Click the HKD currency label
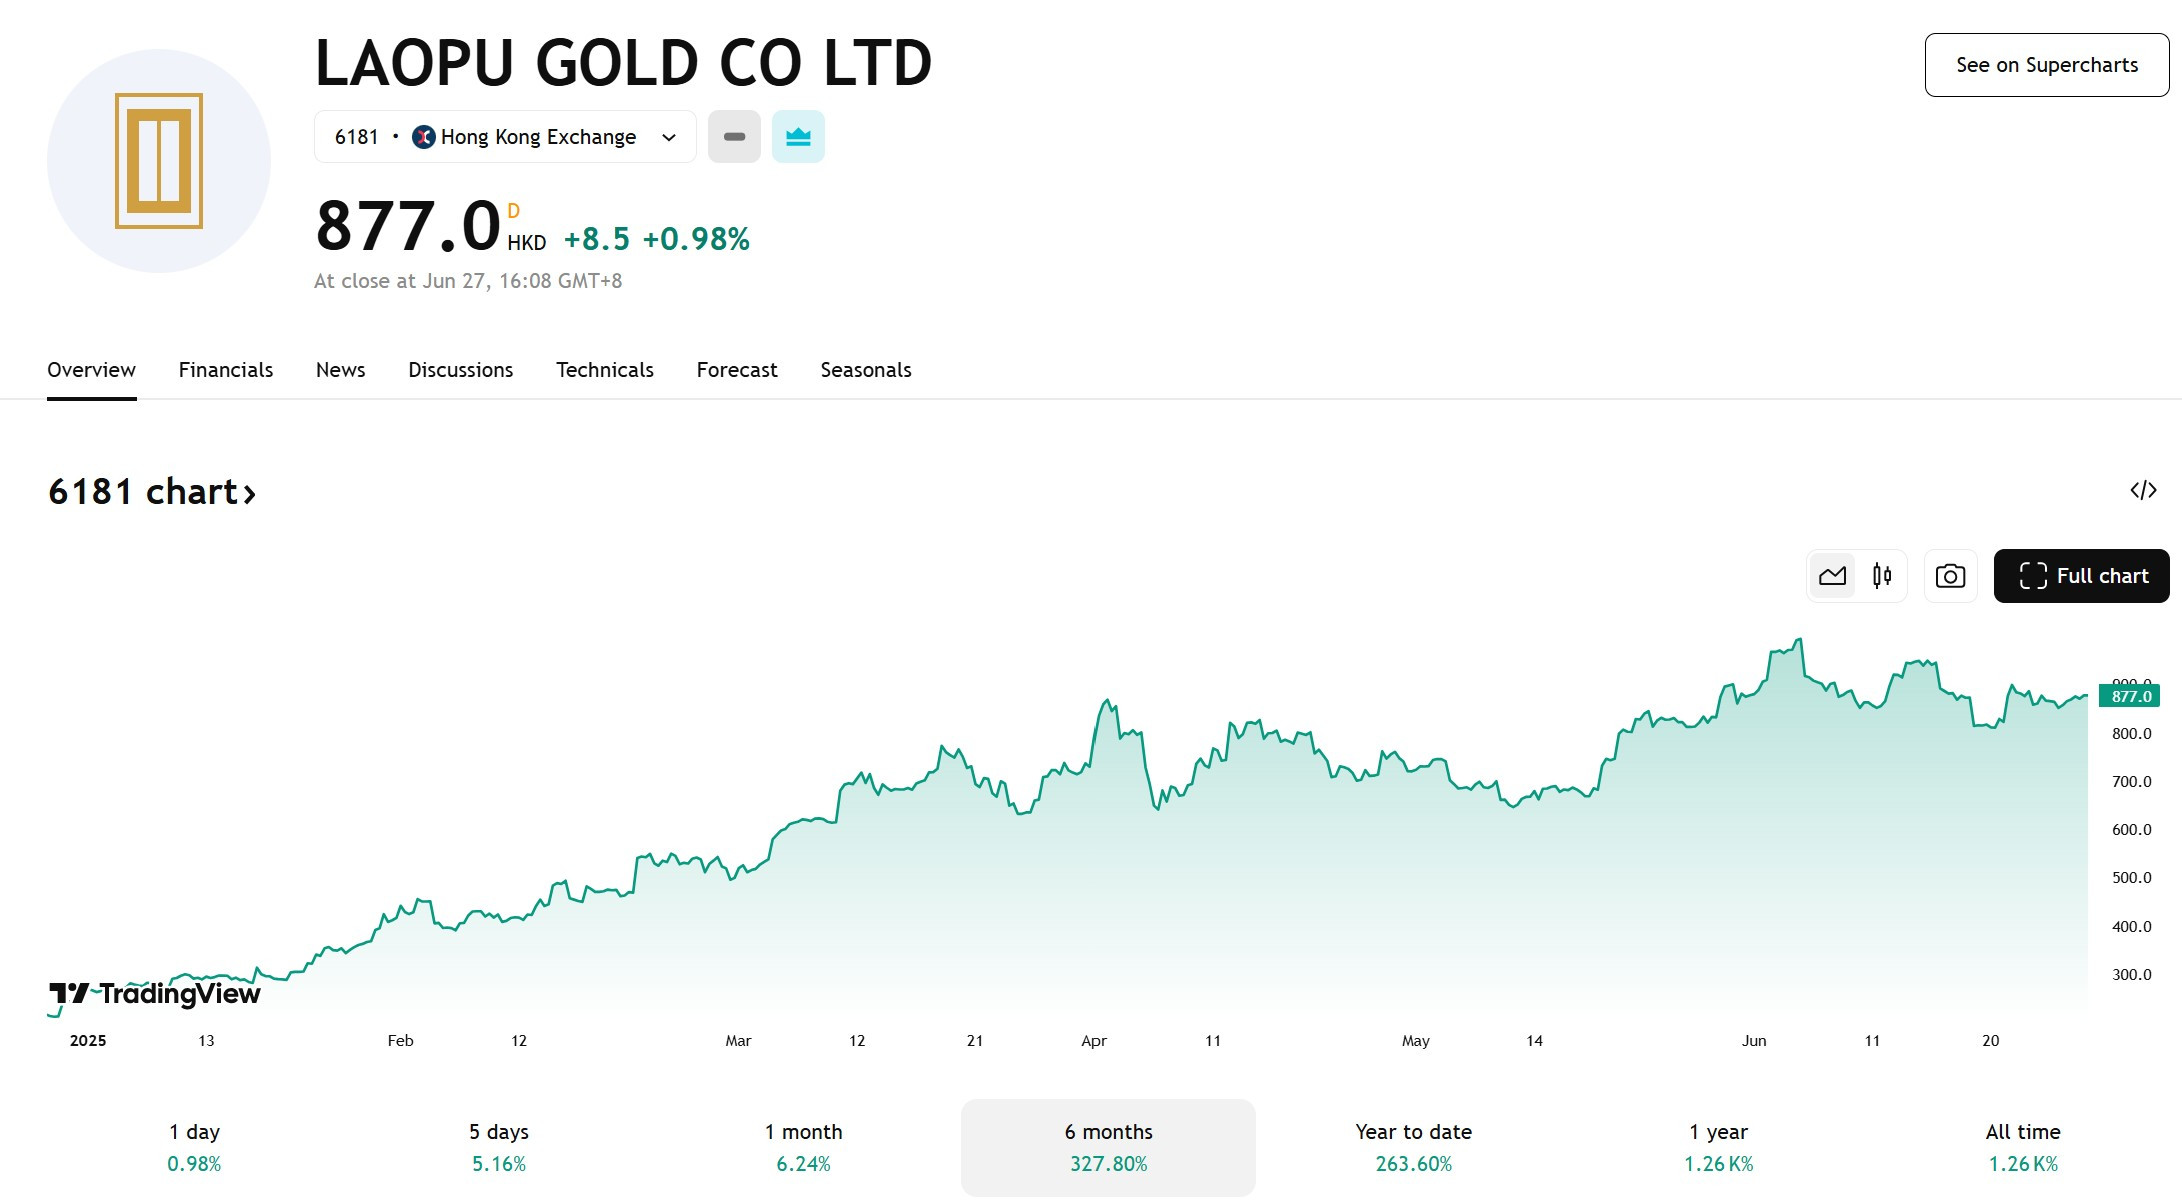Image resolution: width=2182 pixels, height=1200 pixels. point(527,243)
